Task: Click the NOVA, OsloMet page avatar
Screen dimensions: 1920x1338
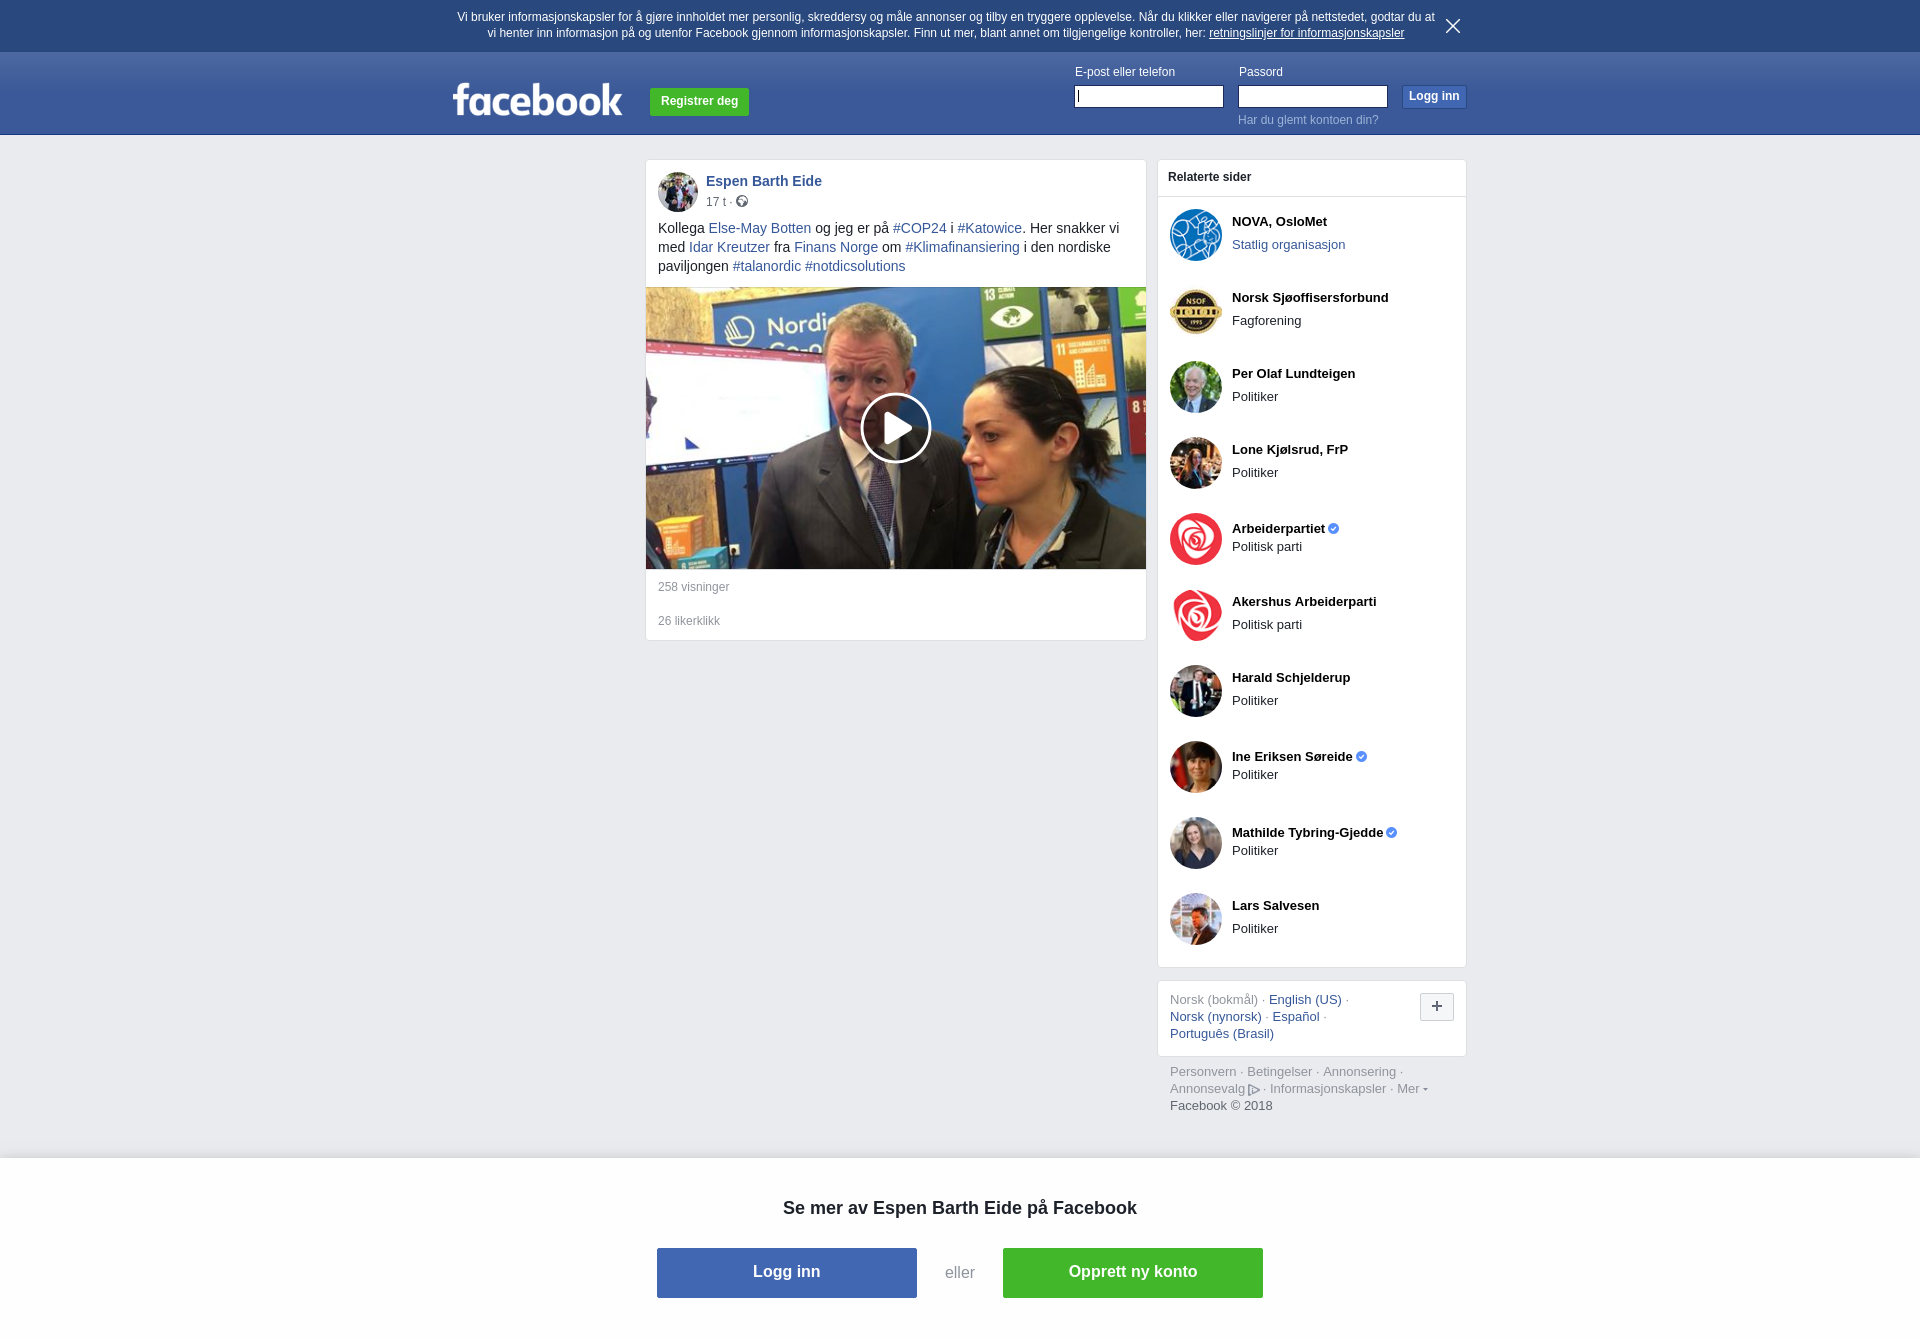Action: tap(1196, 235)
